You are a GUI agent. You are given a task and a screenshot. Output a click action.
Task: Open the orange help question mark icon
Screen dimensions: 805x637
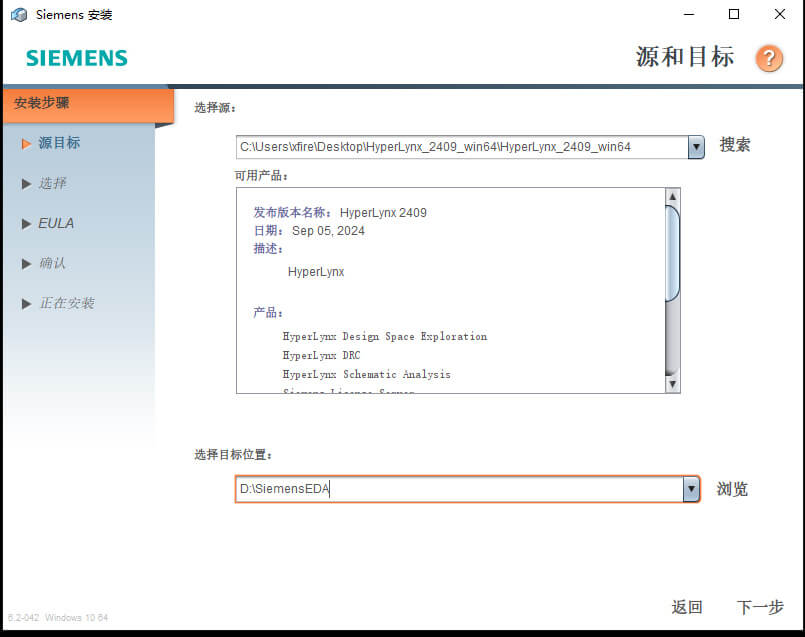point(769,58)
